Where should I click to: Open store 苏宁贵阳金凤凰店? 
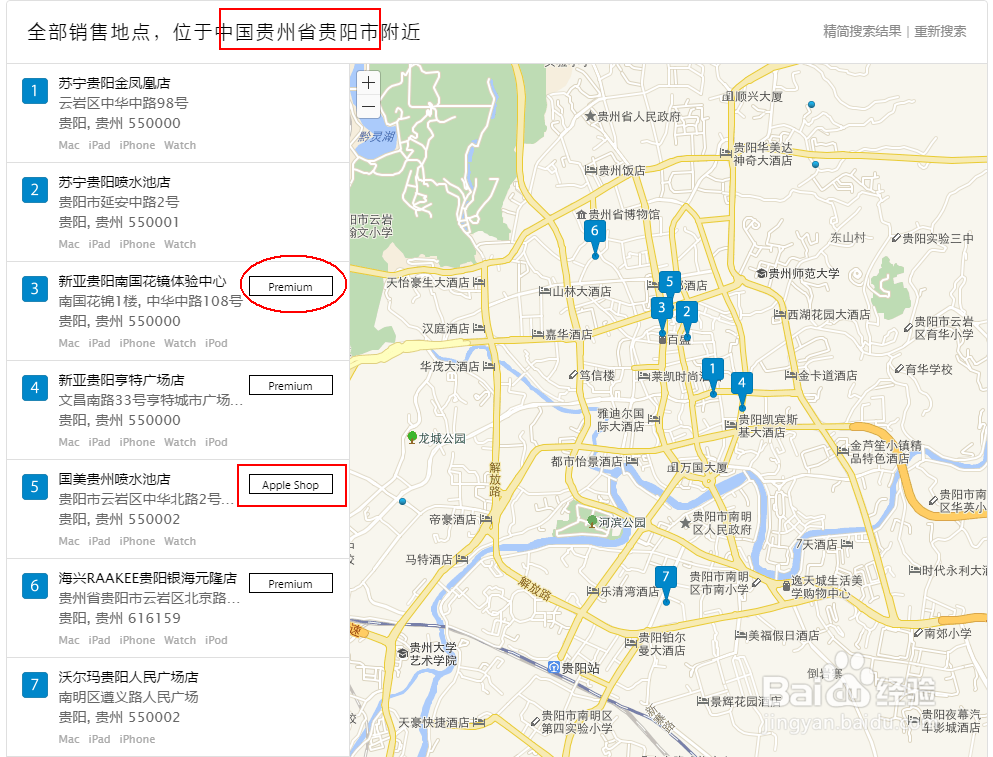coord(115,83)
